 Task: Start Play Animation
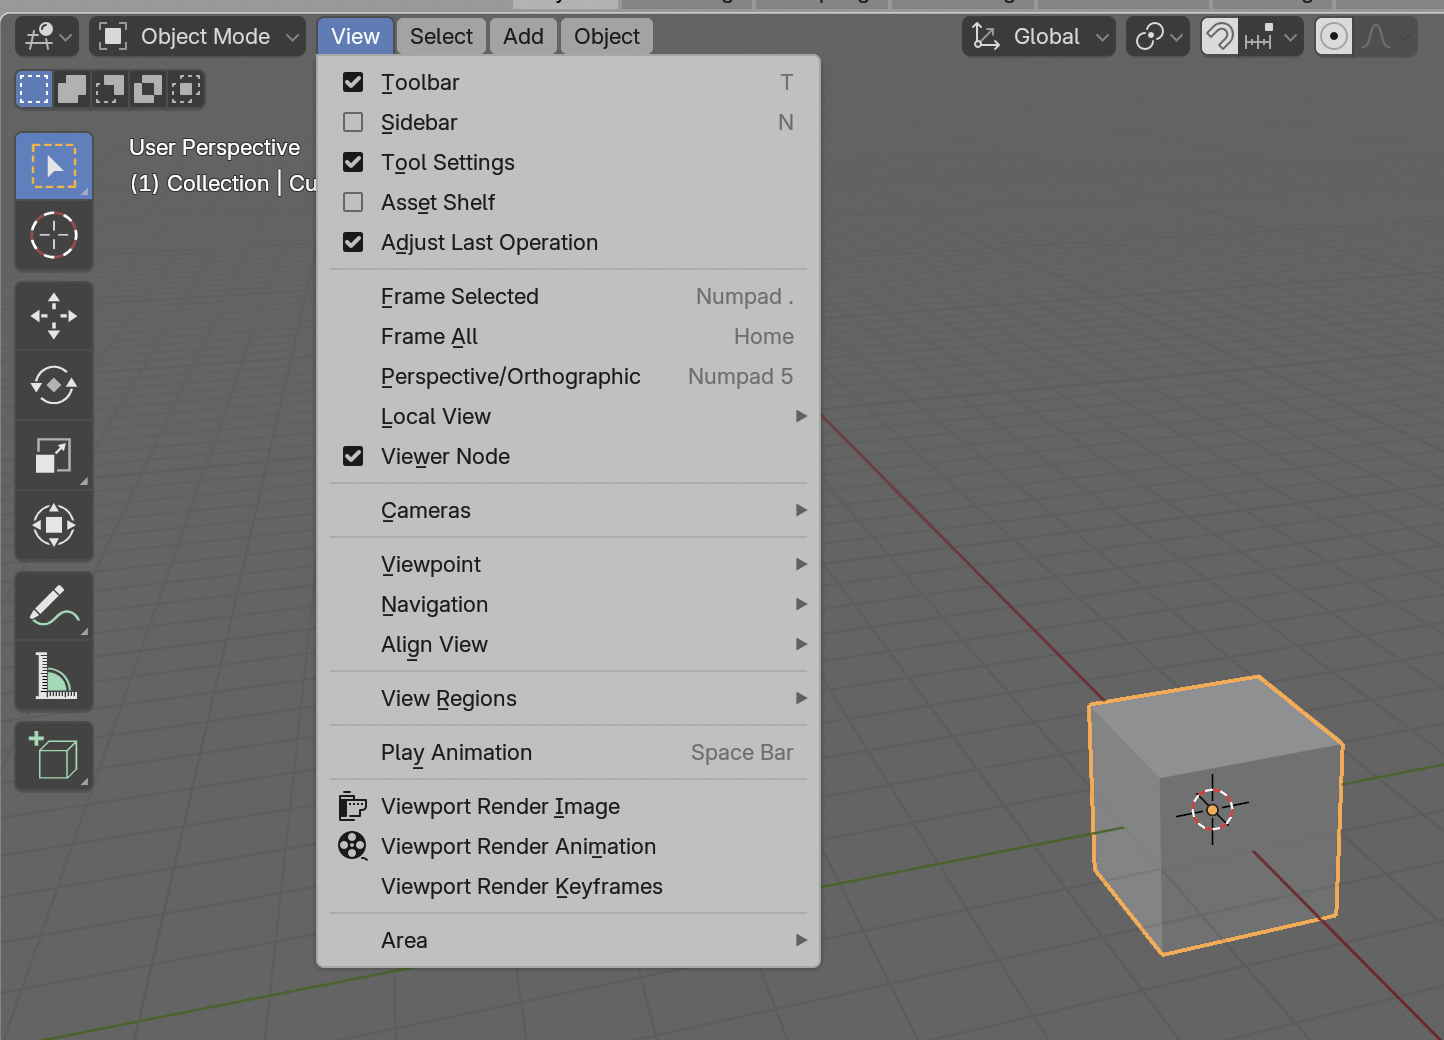[x=568, y=752]
